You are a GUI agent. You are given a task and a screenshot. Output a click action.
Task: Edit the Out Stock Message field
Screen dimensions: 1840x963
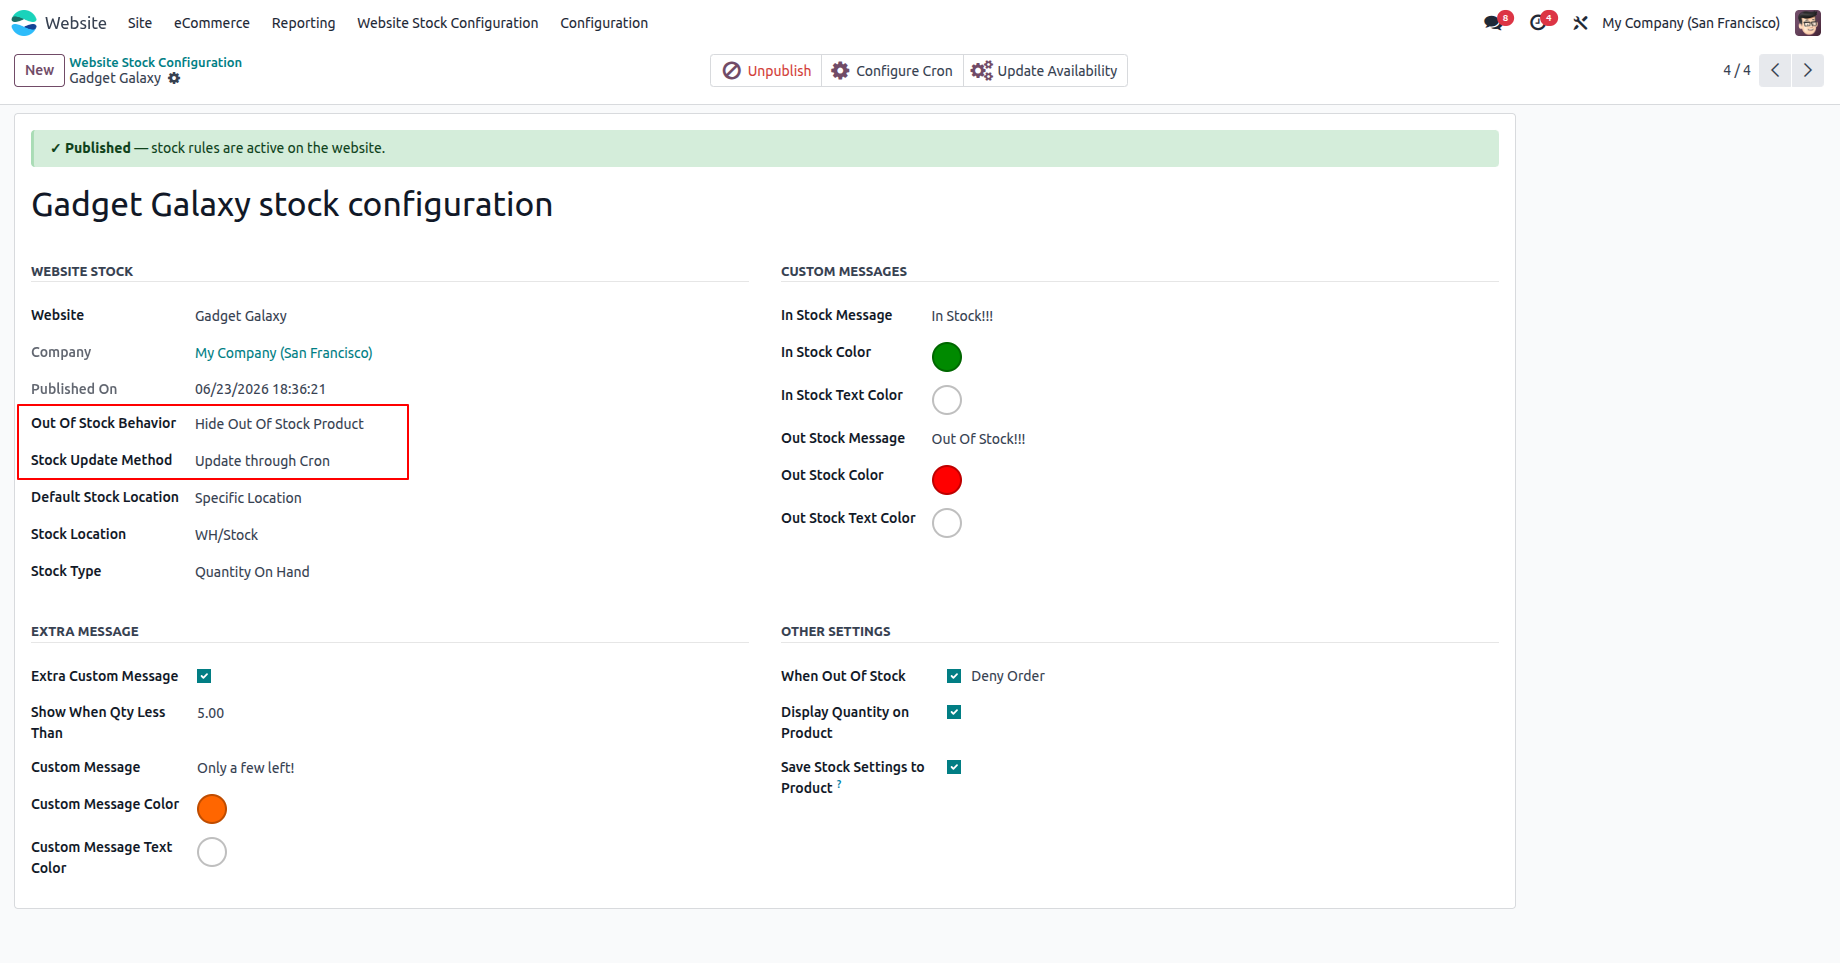click(x=978, y=439)
